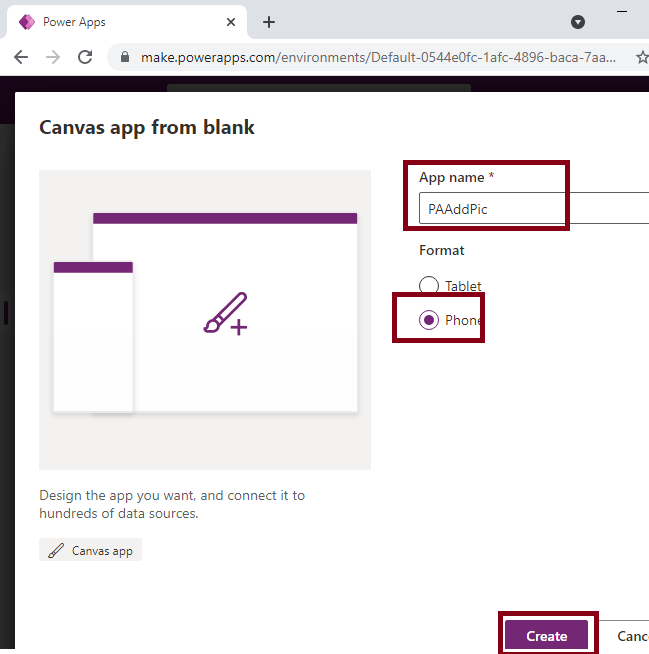Click the 'Design the app you want' description

click(x=172, y=504)
